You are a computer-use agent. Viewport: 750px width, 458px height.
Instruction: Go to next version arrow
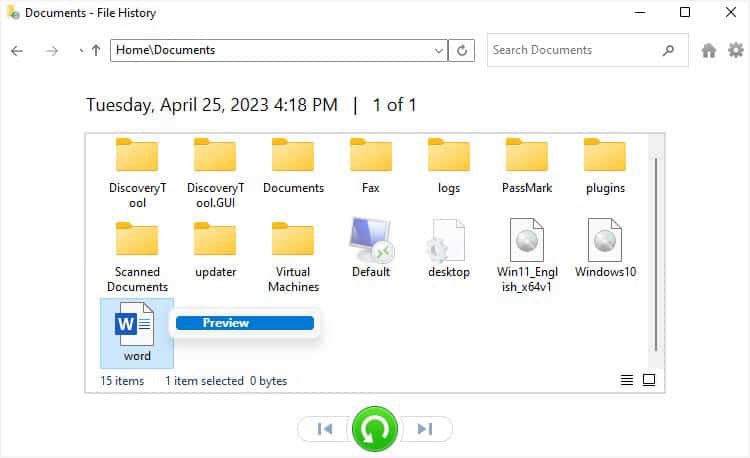[425, 429]
